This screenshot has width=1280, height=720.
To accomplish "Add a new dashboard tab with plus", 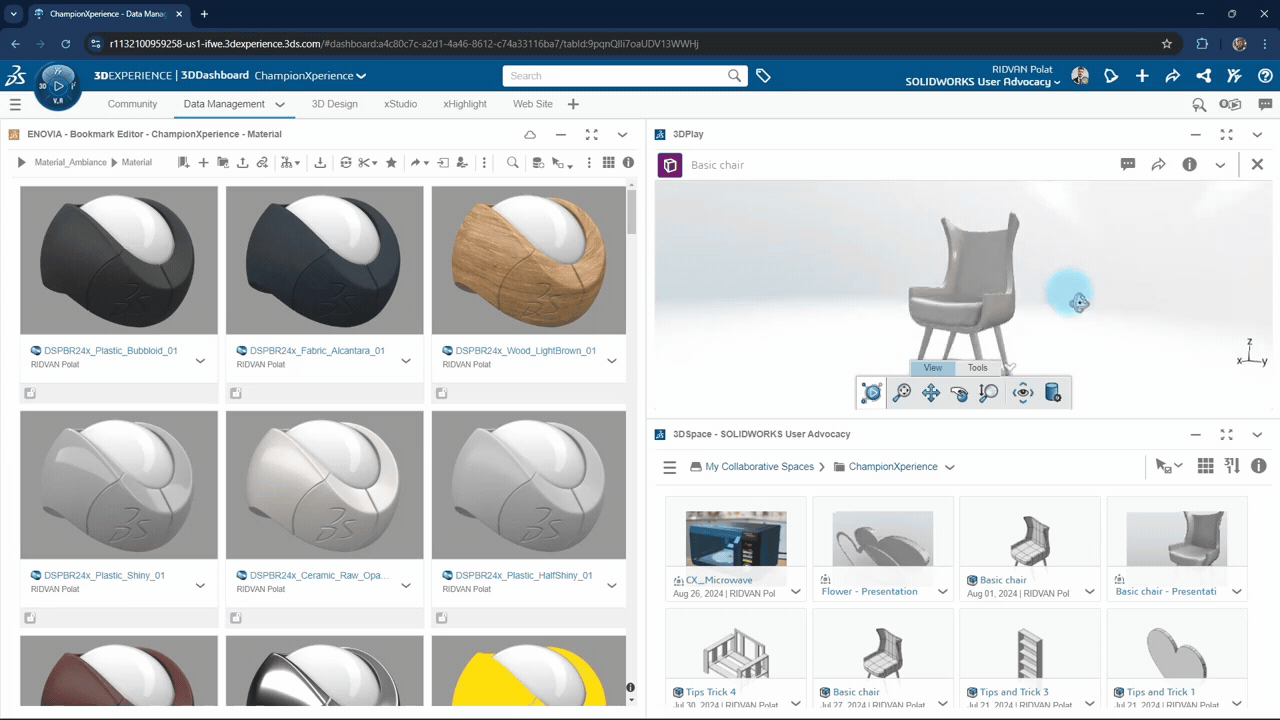I will tap(573, 104).
